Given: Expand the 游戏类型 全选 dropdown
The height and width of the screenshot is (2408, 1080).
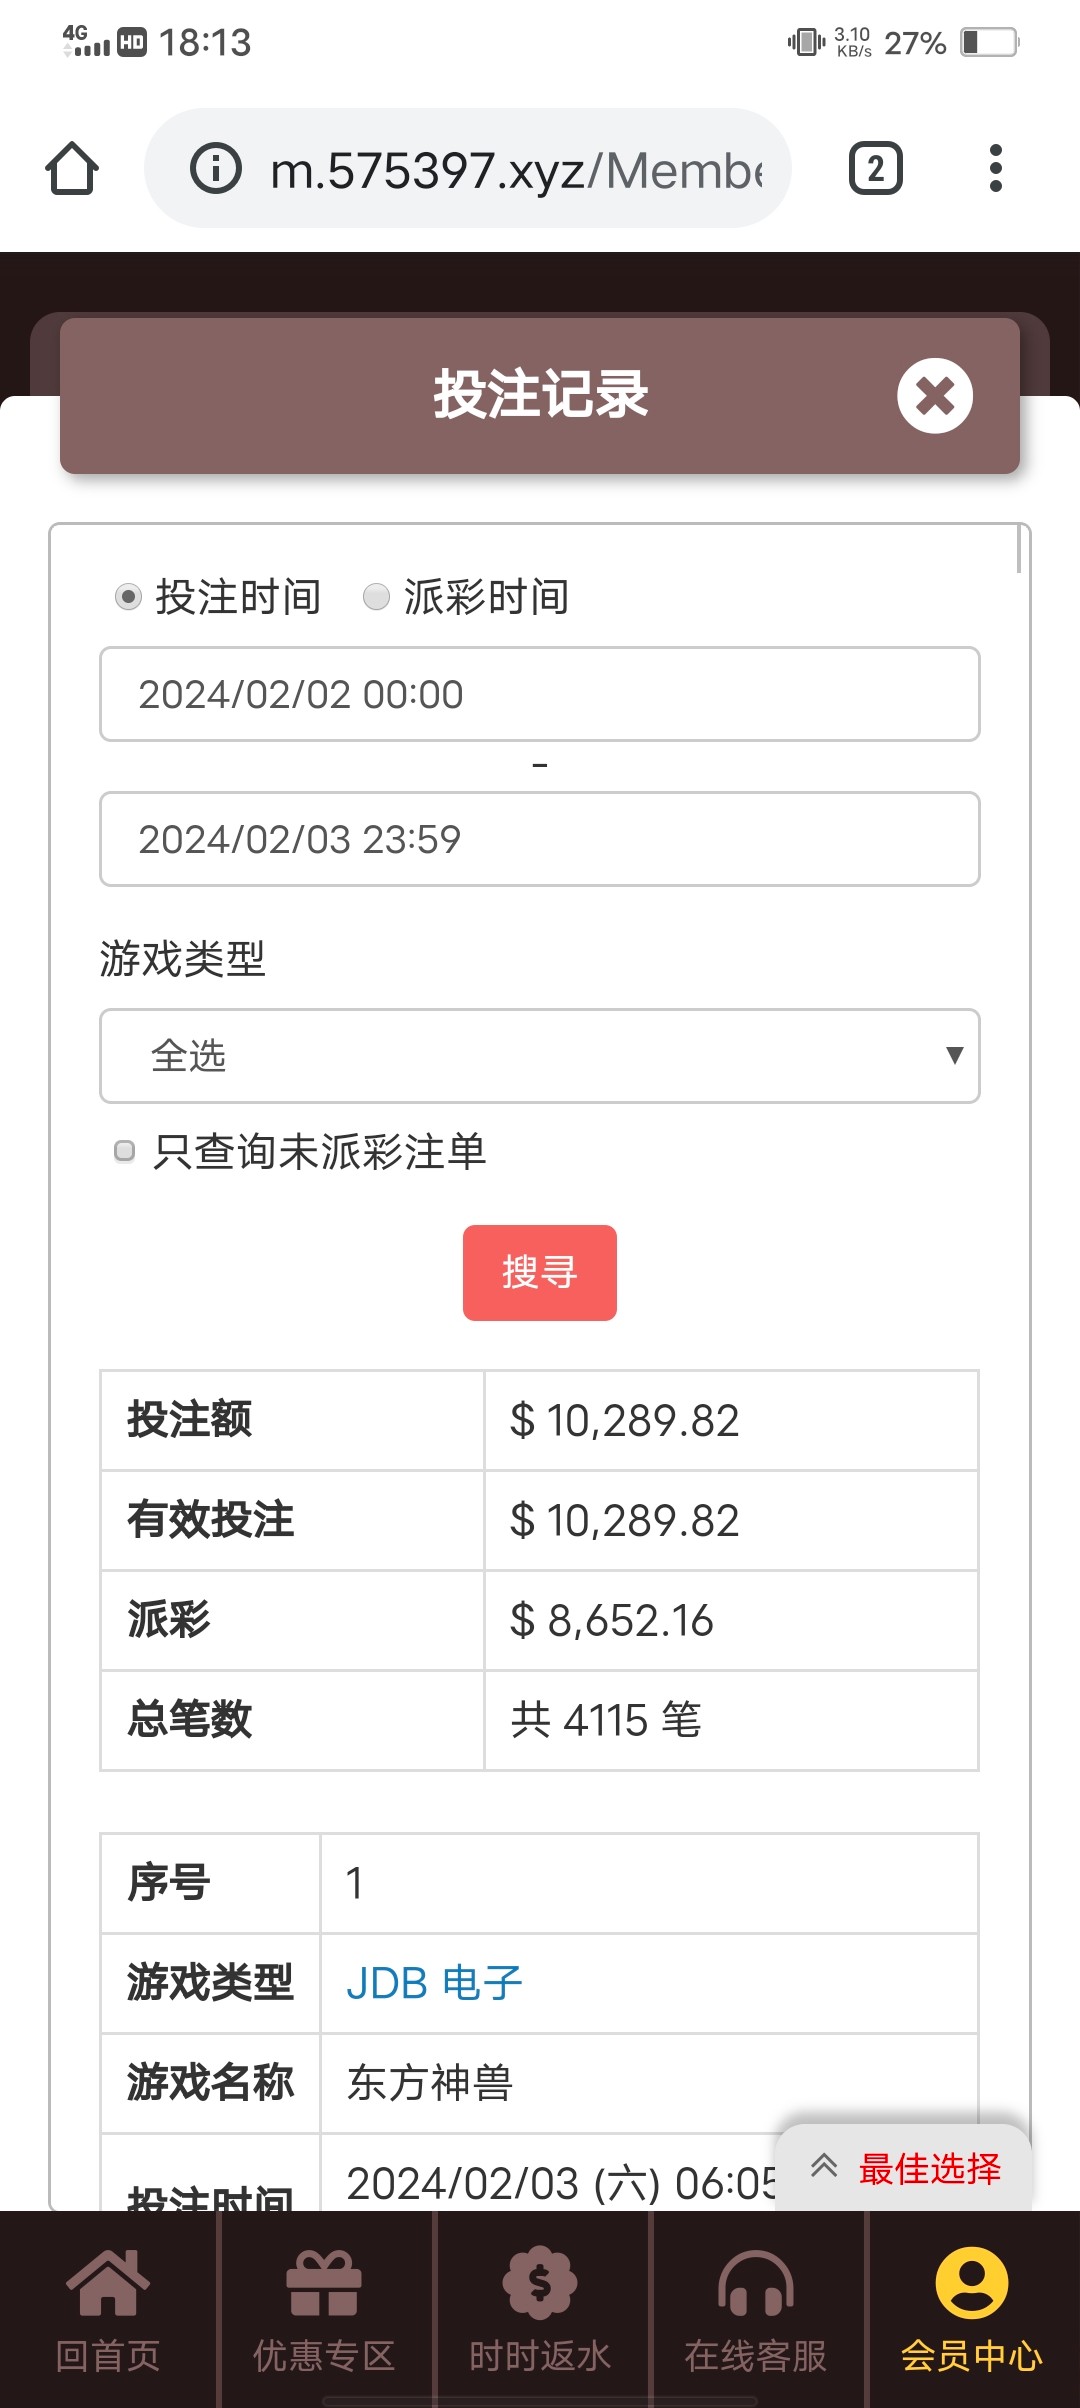Looking at the screenshot, I should click(539, 1056).
